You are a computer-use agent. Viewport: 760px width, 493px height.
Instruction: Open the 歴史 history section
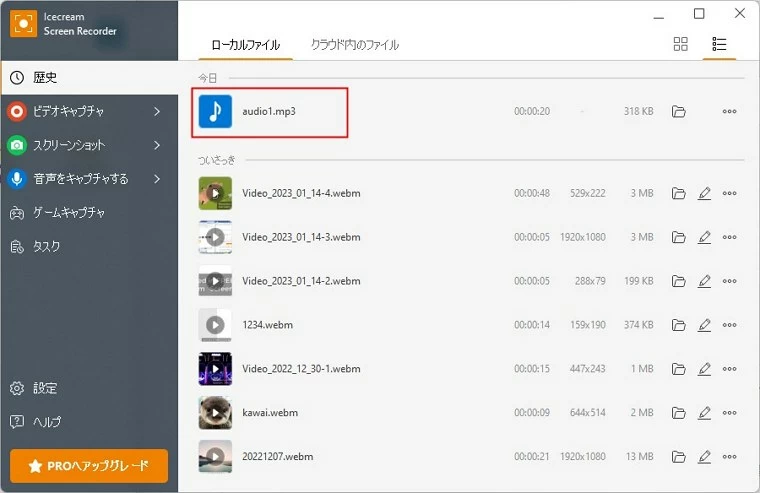coord(45,77)
